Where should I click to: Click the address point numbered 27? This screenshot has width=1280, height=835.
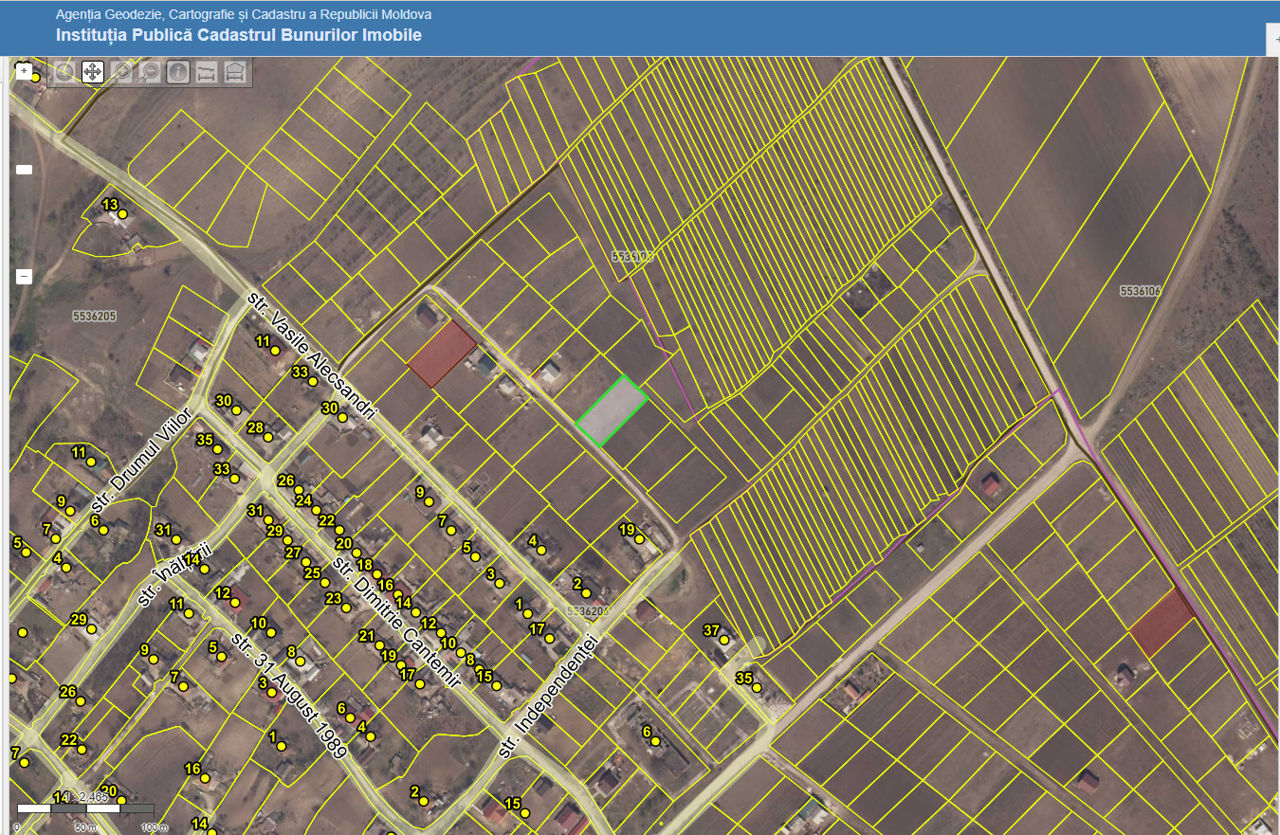(306, 562)
